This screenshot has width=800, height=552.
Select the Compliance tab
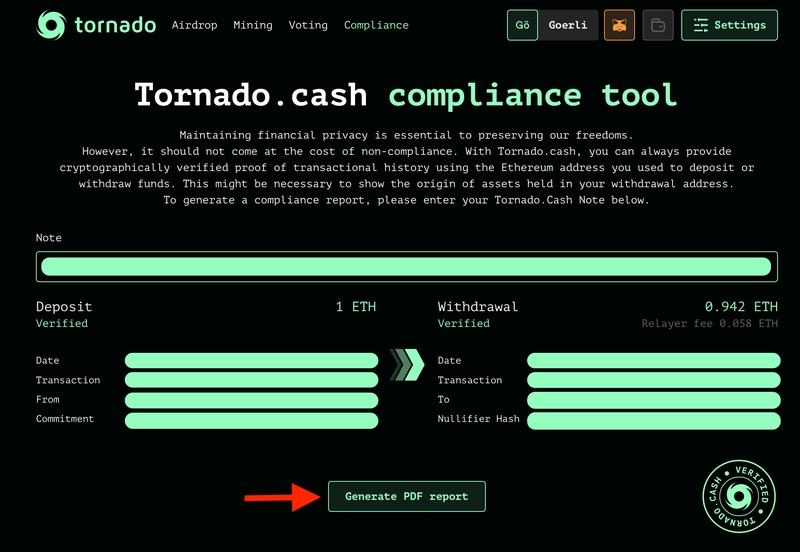(376, 25)
